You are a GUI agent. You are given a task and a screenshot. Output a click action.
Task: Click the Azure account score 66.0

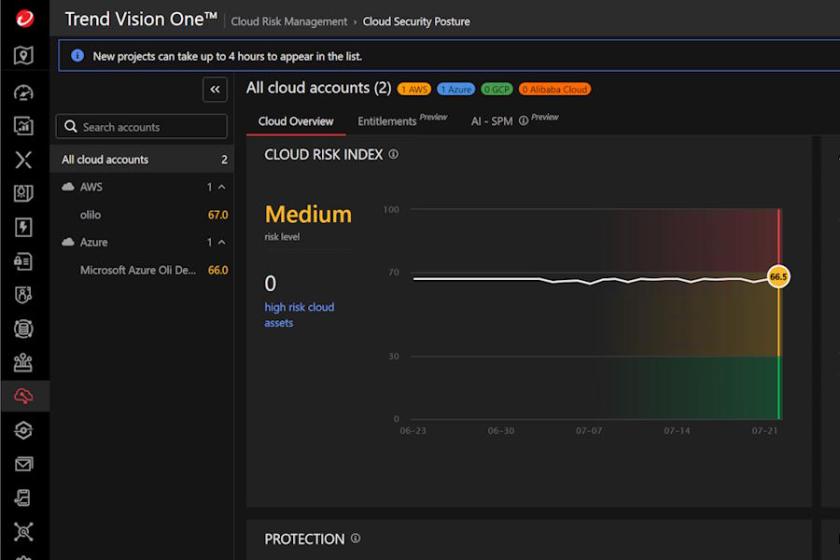coord(218,270)
